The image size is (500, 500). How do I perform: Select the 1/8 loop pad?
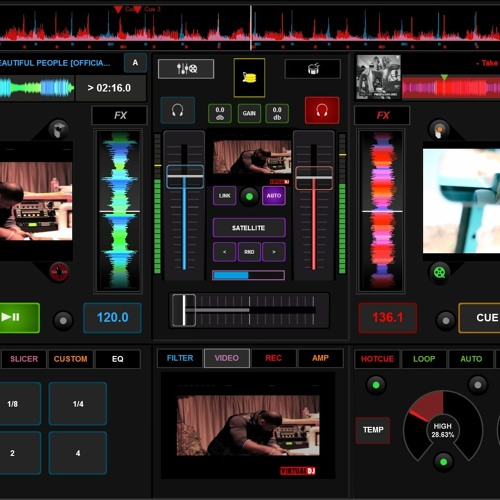(x=20, y=404)
